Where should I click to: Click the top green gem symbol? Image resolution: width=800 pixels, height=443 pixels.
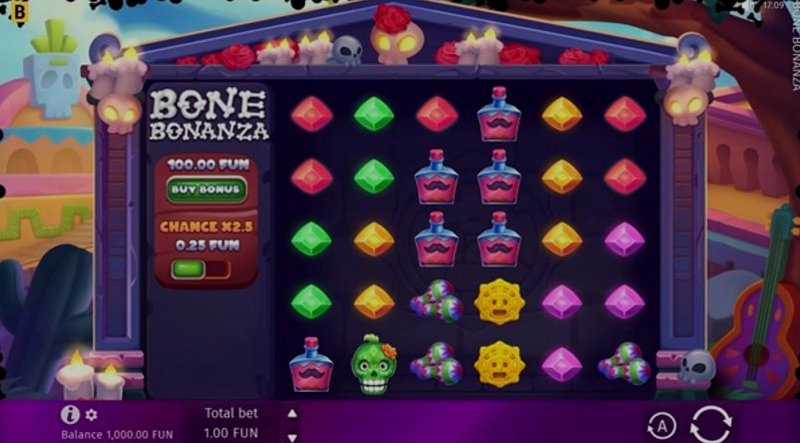tap(374, 114)
